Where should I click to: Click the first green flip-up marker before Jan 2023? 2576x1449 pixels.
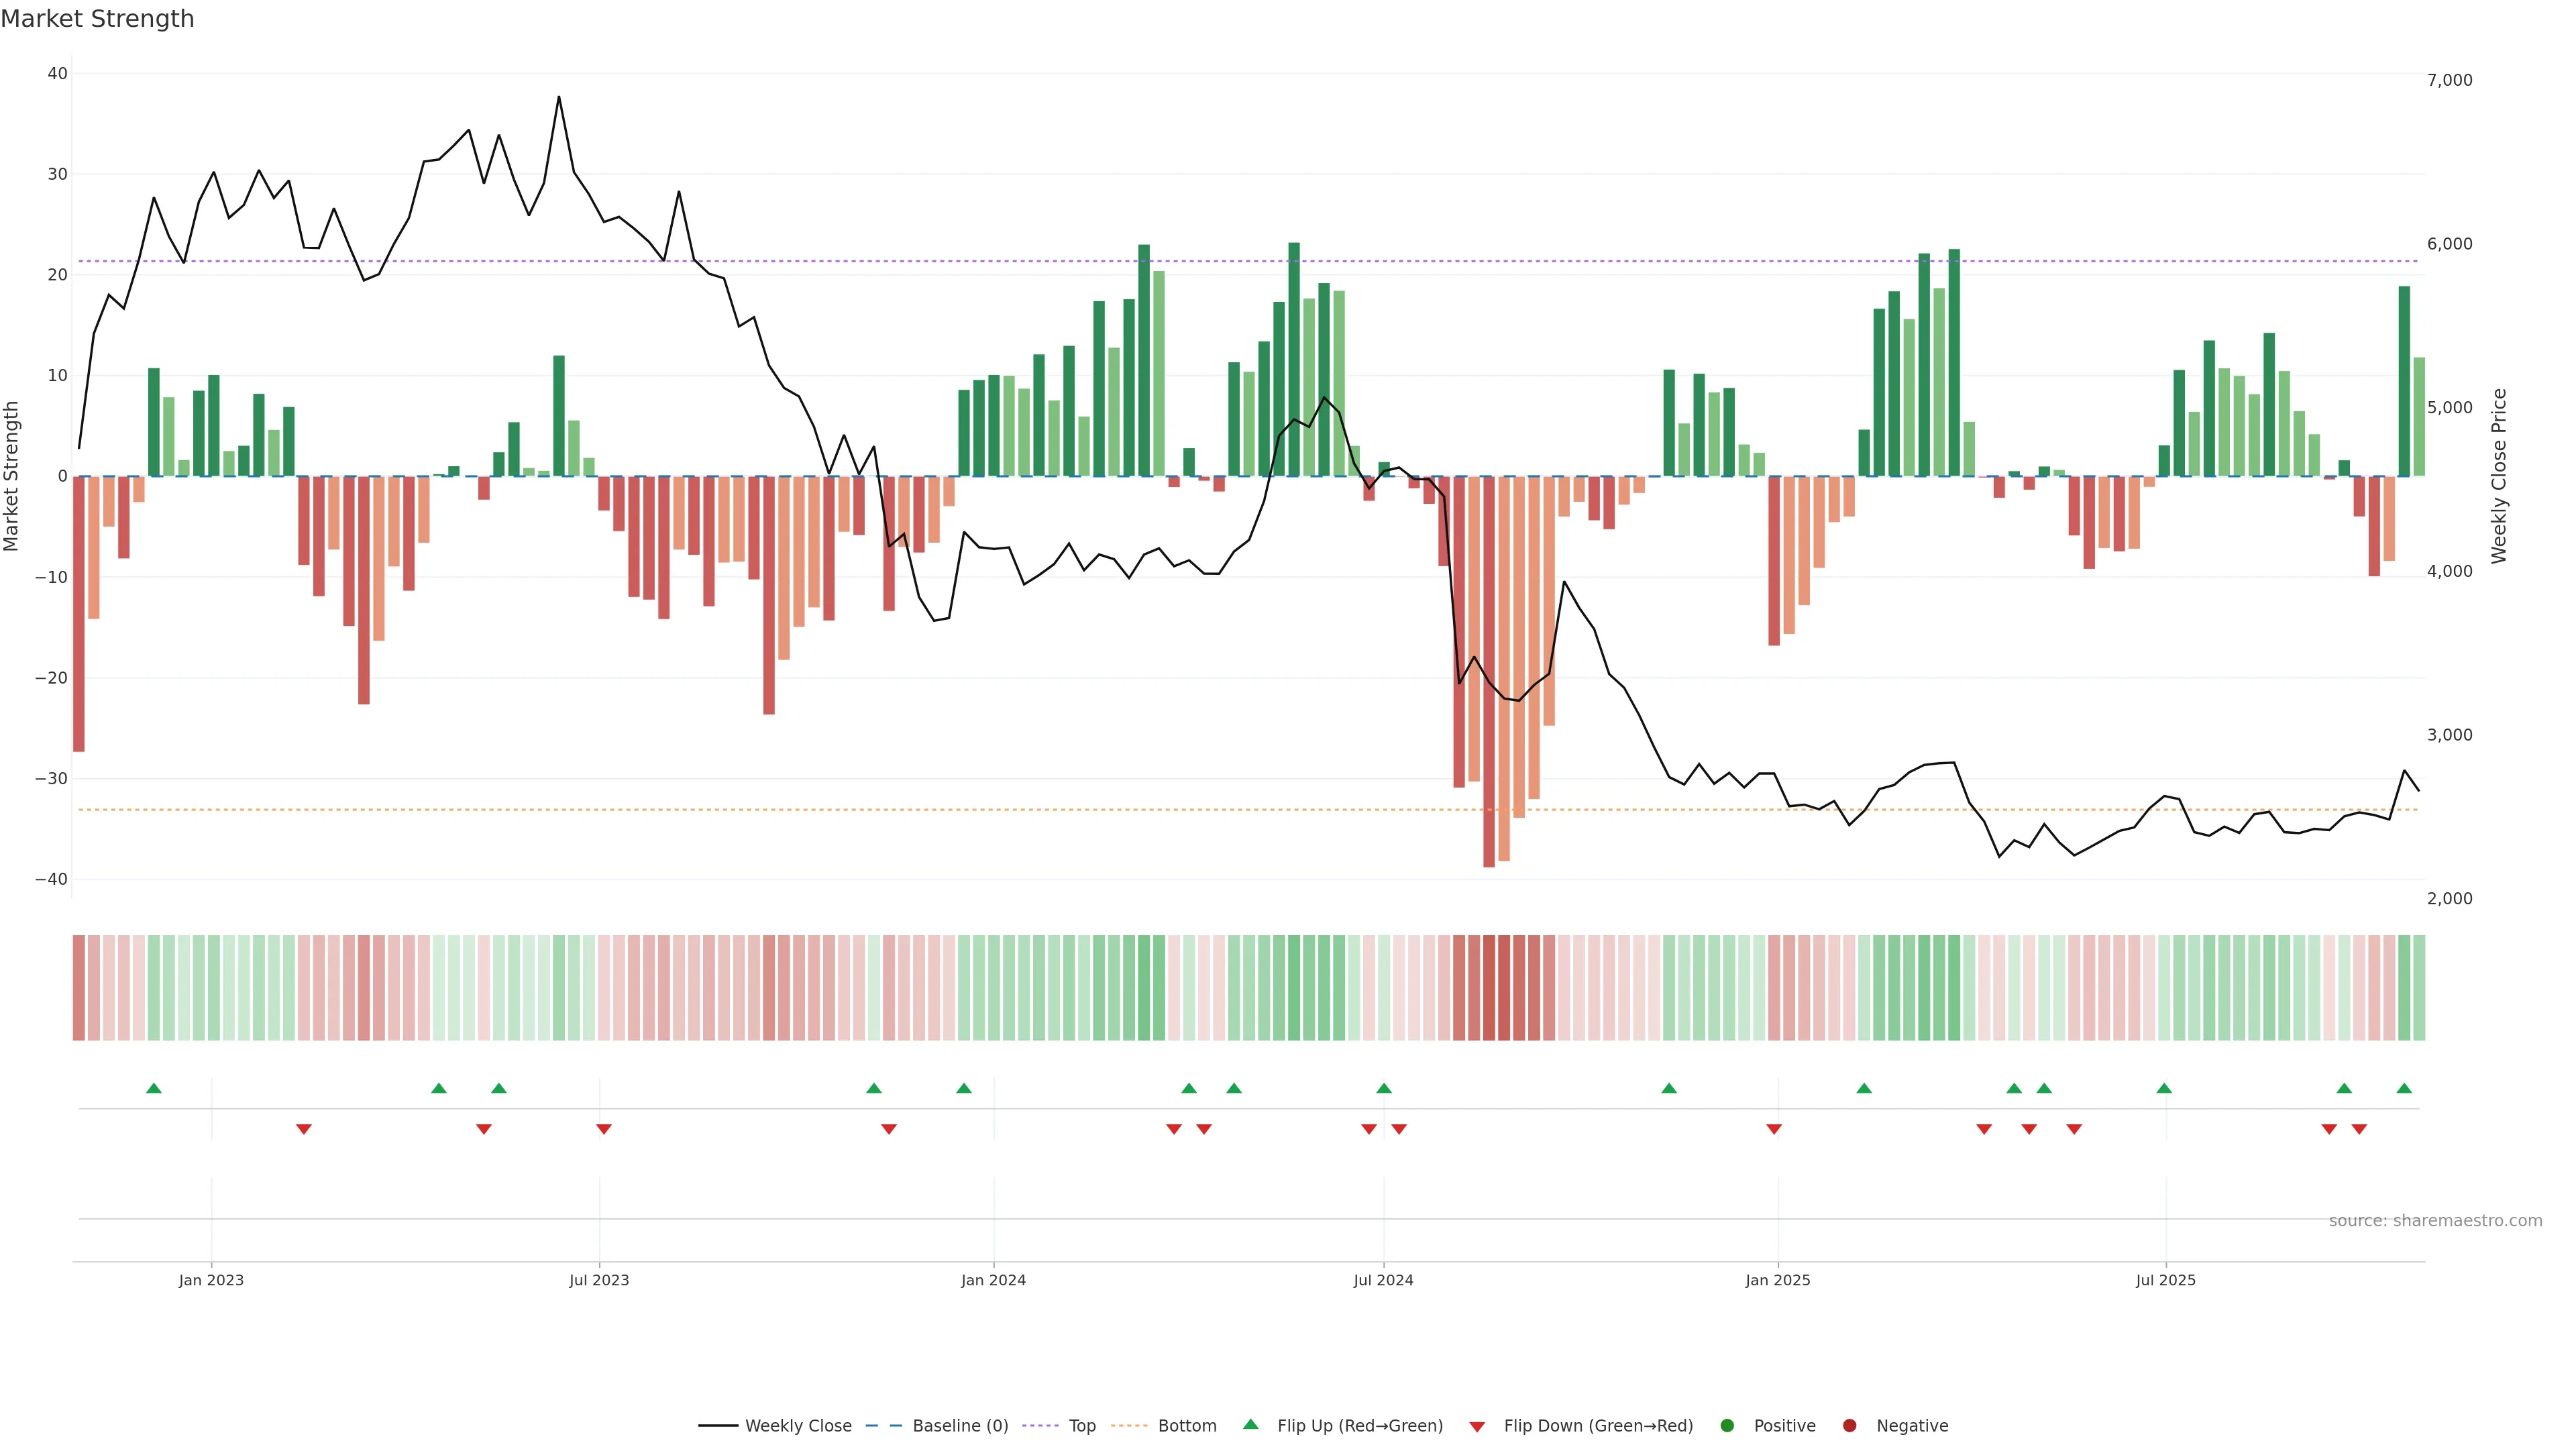pyautogui.click(x=154, y=1088)
